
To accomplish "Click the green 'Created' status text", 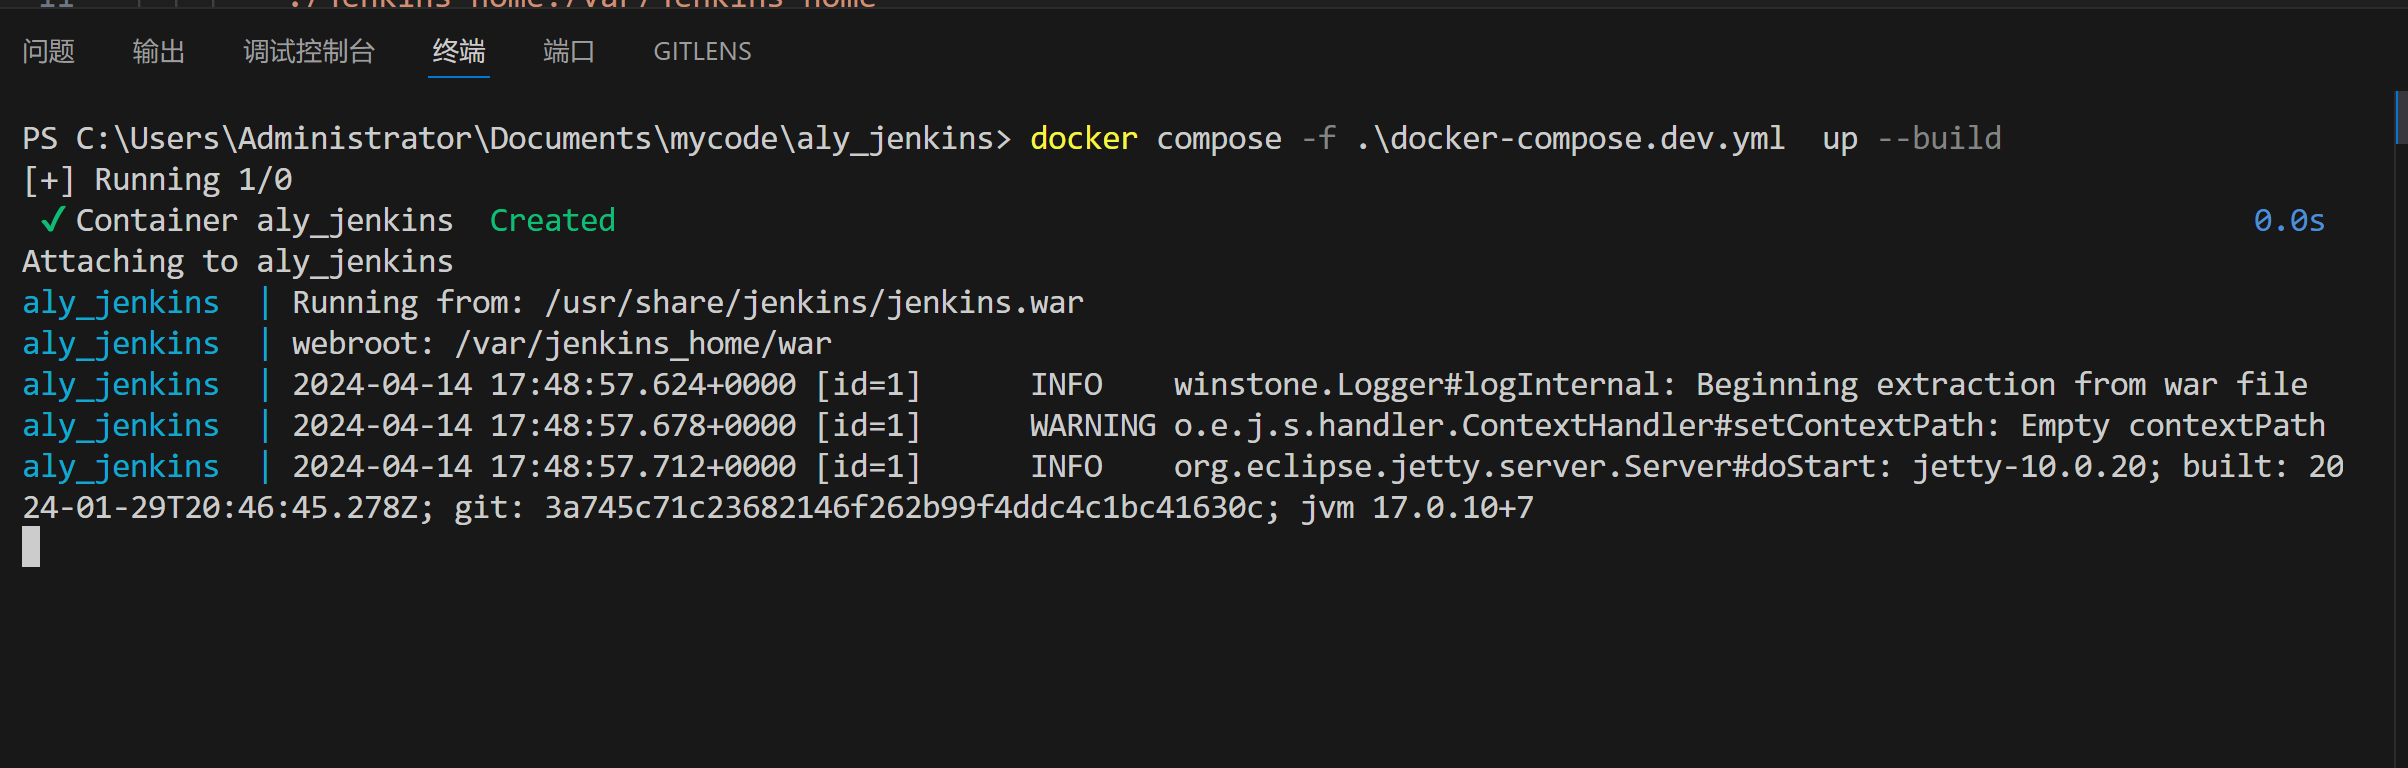I will [552, 220].
